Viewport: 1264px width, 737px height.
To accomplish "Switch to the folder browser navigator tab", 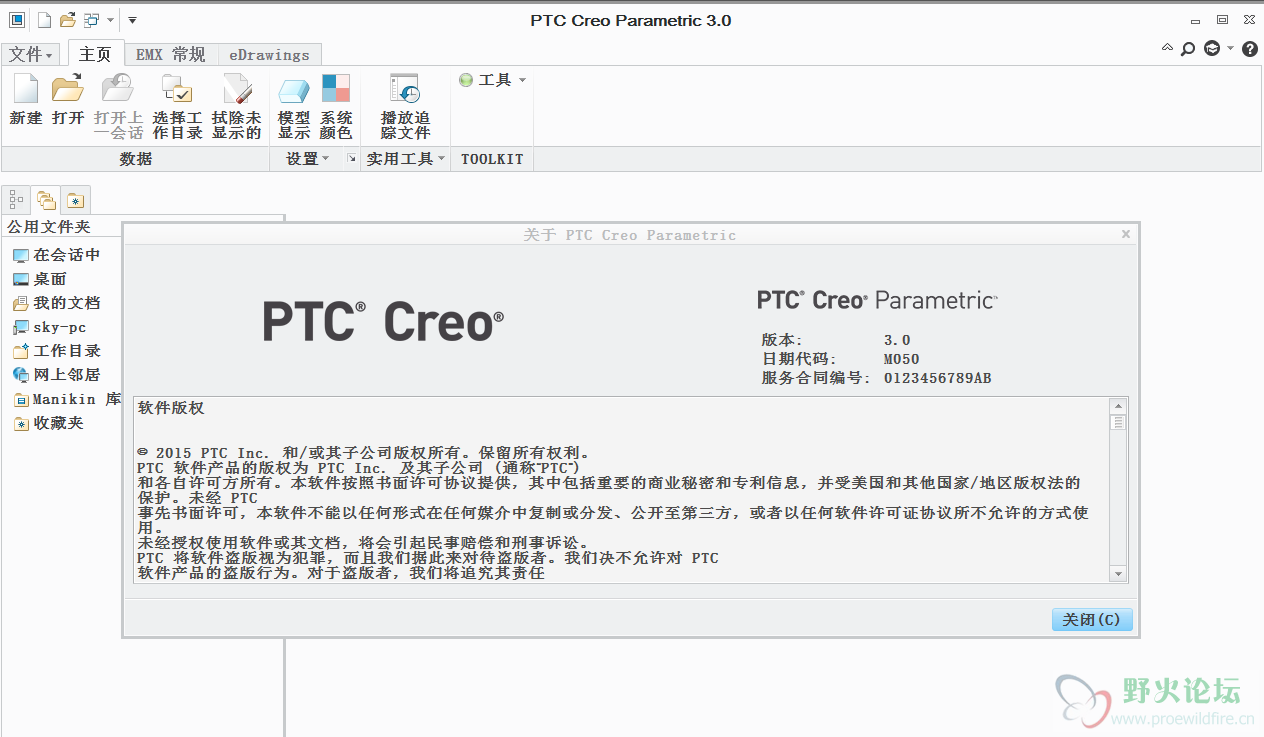I will tap(46, 200).
